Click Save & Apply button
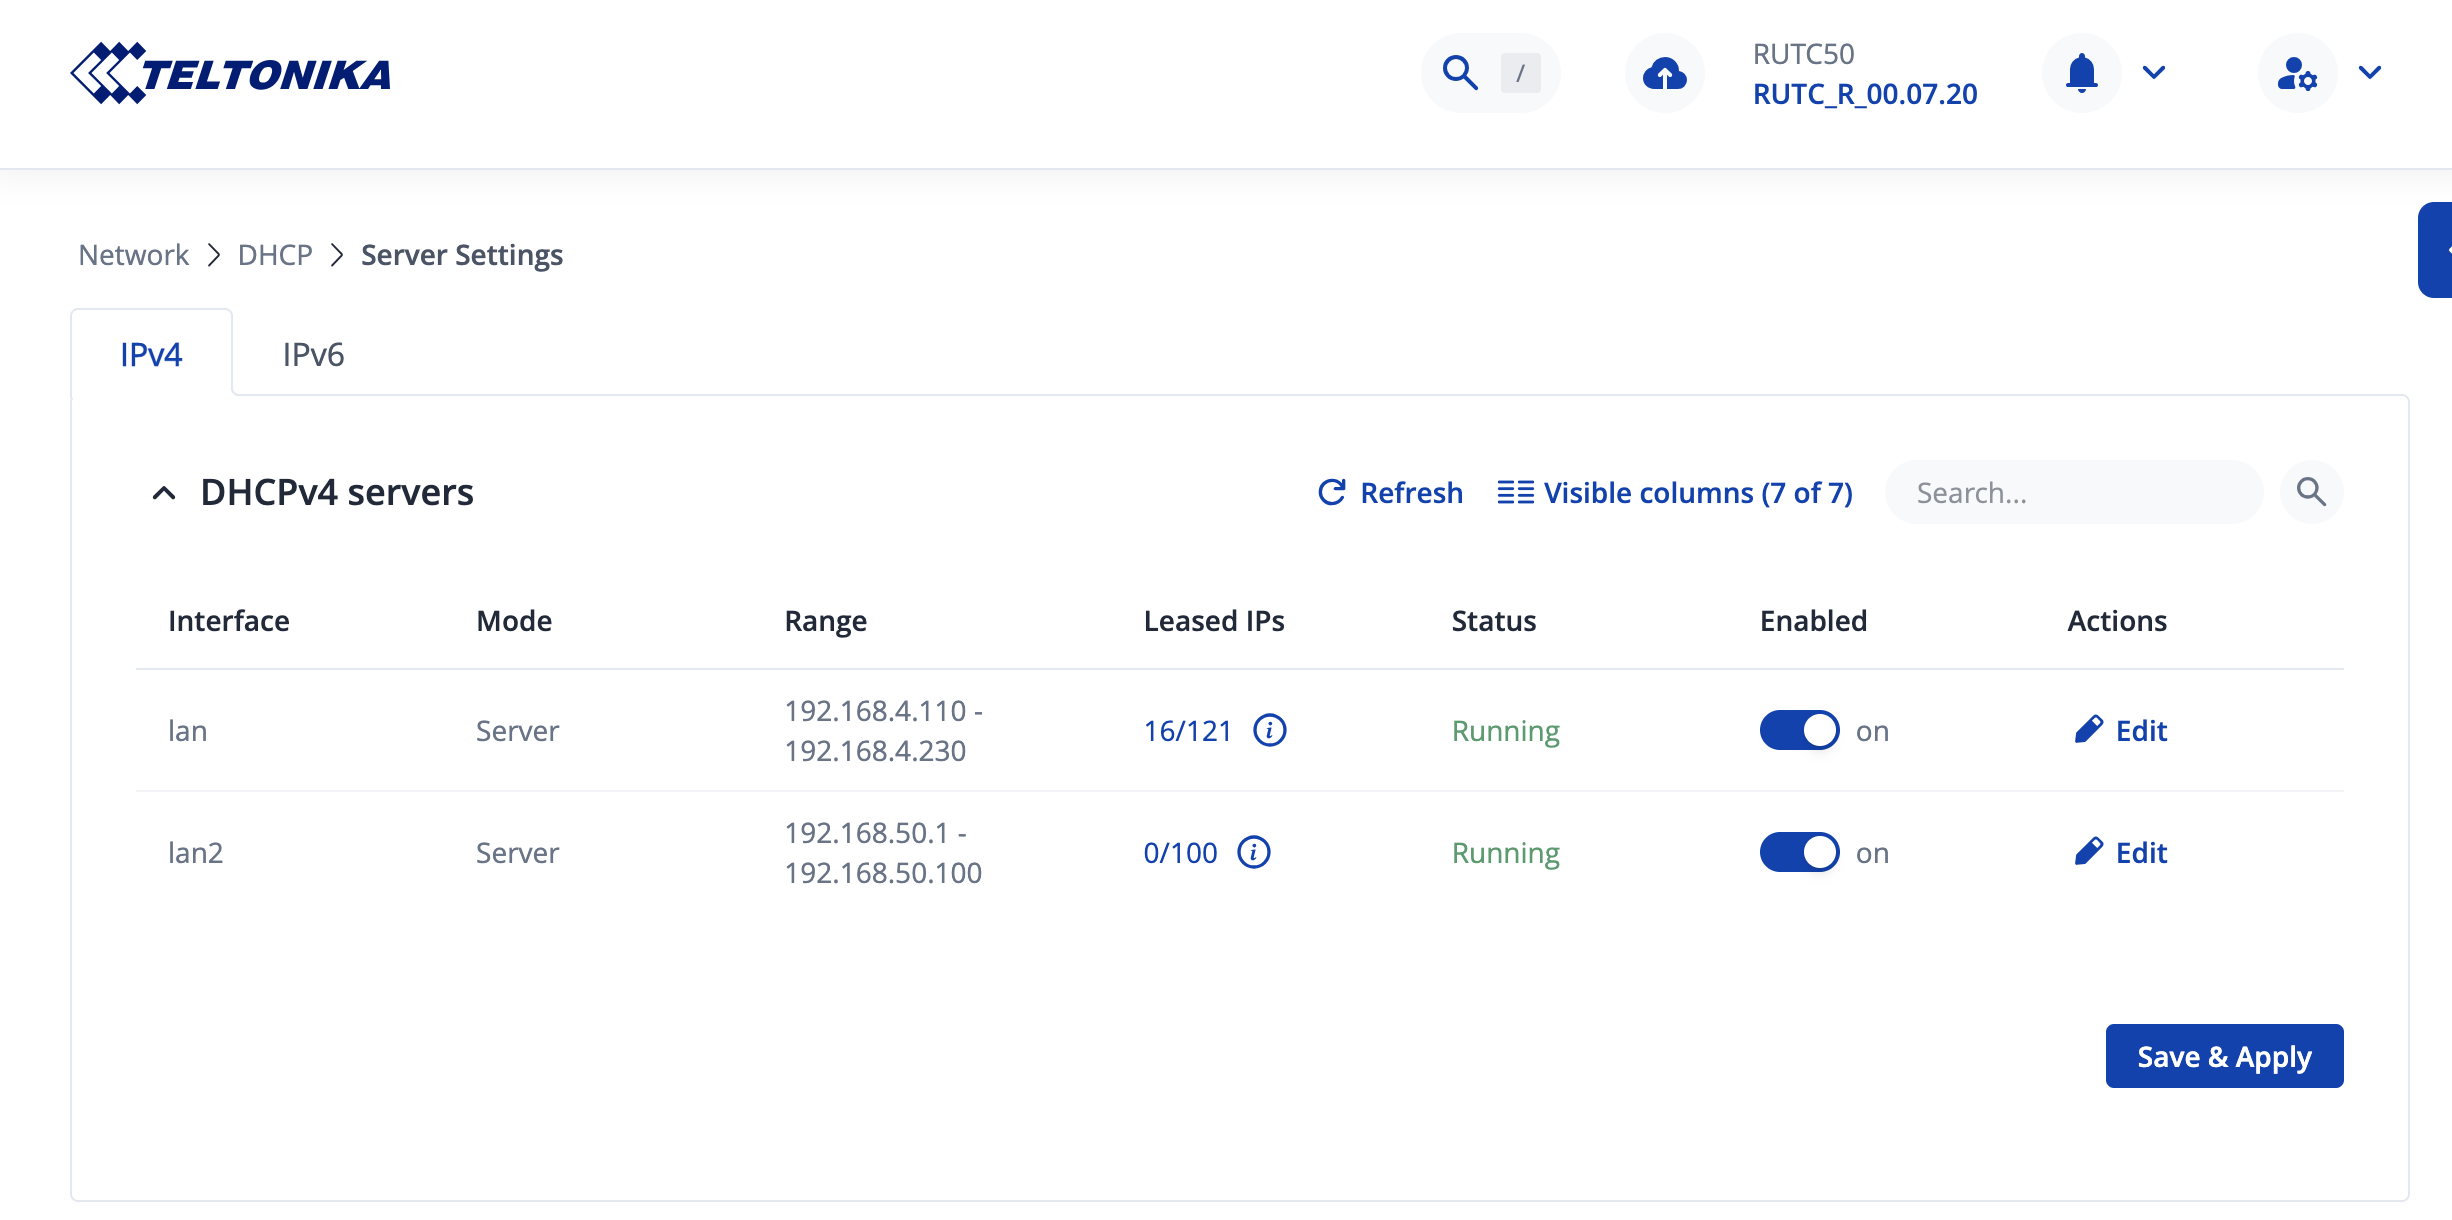Image resolution: width=2452 pixels, height=1220 pixels. point(2224,1056)
